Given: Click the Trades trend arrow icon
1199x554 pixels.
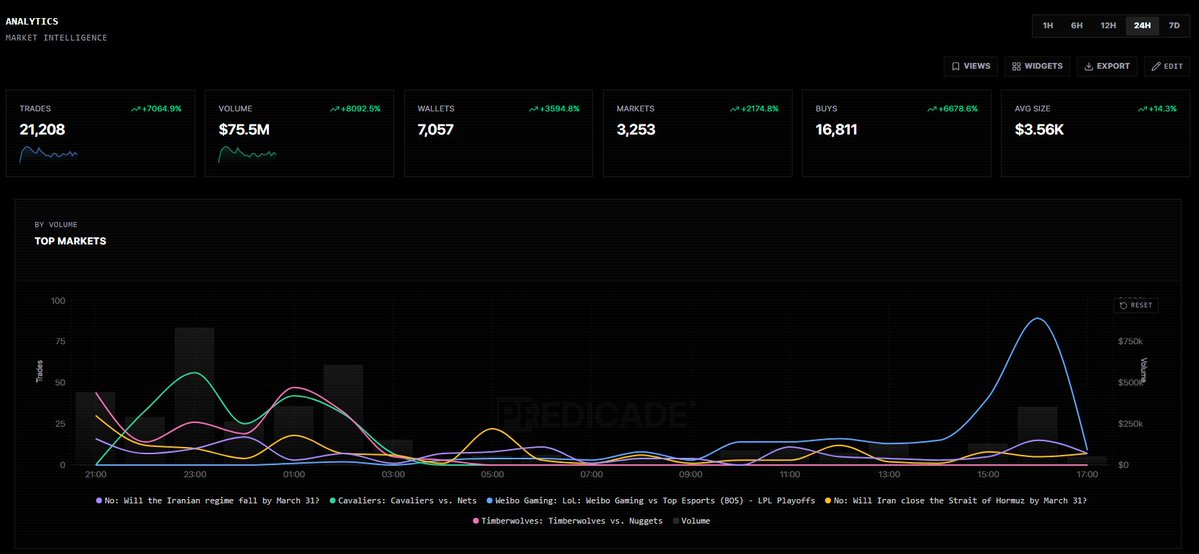Looking at the screenshot, I should pos(135,109).
